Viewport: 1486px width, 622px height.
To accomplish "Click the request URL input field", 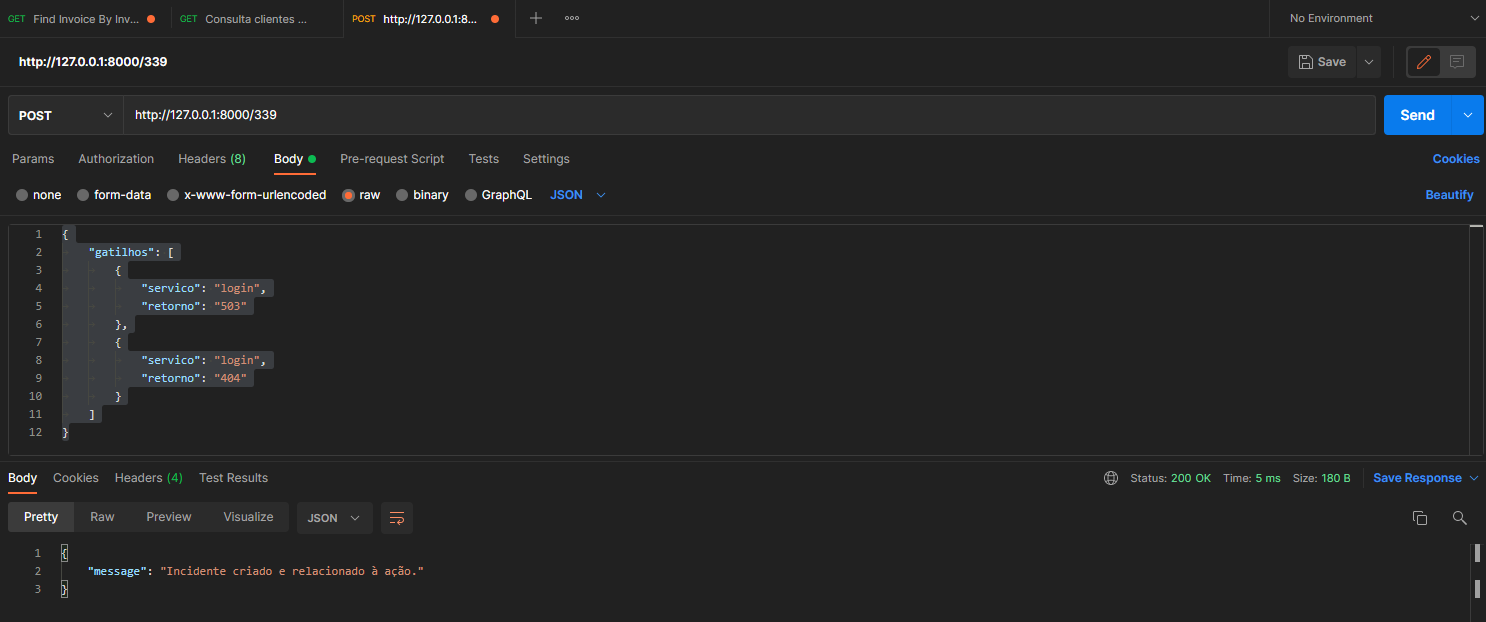I will [x=749, y=115].
